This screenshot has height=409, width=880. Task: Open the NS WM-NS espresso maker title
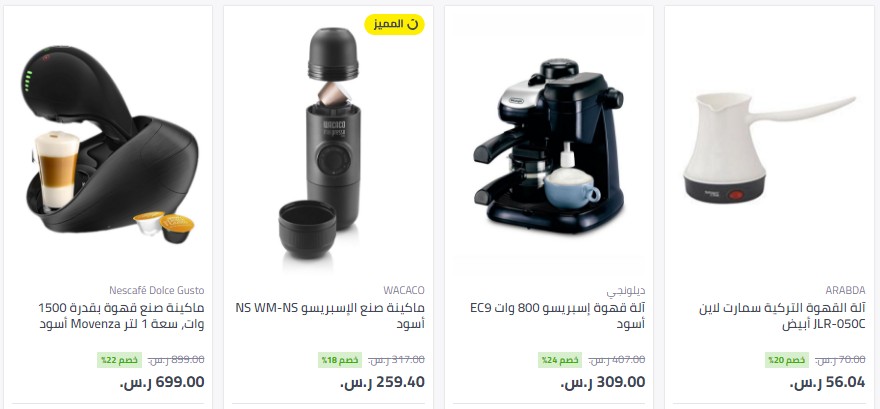tap(330, 316)
